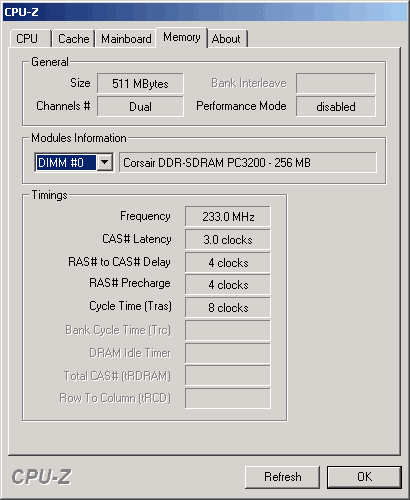The height and width of the screenshot is (500, 410).
Task: Click the Size field showing 511 MBytes
Action: [x=140, y=83]
